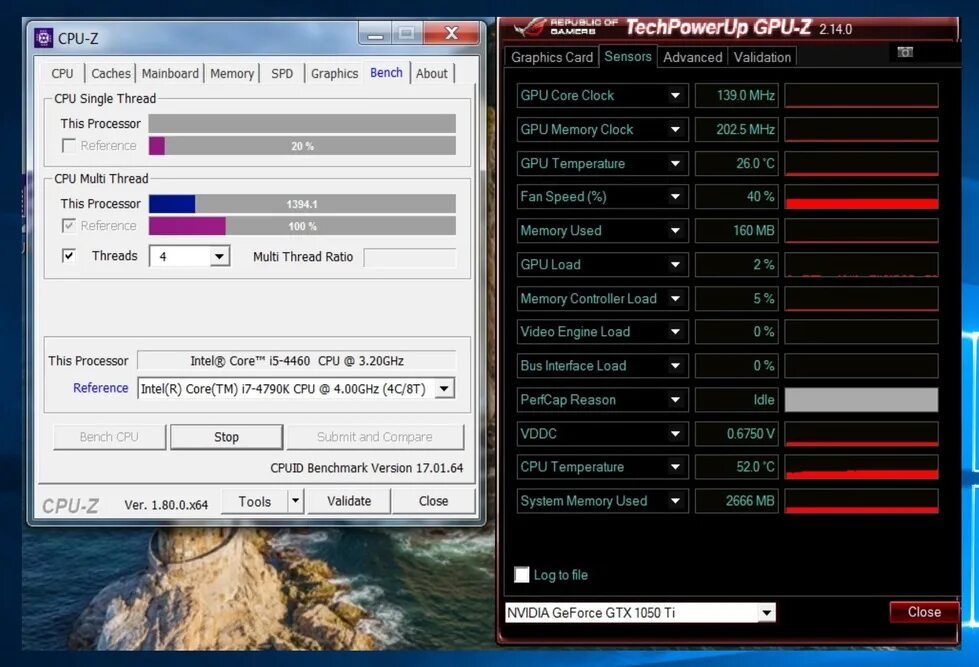979x667 pixels.
Task: Switch to the Caches tab
Action: click(111, 74)
